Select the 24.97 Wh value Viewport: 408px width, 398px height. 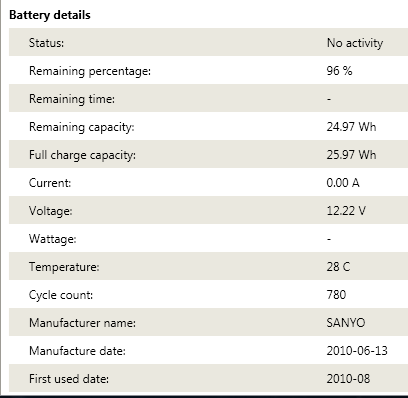pyautogui.click(x=351, y=127)
